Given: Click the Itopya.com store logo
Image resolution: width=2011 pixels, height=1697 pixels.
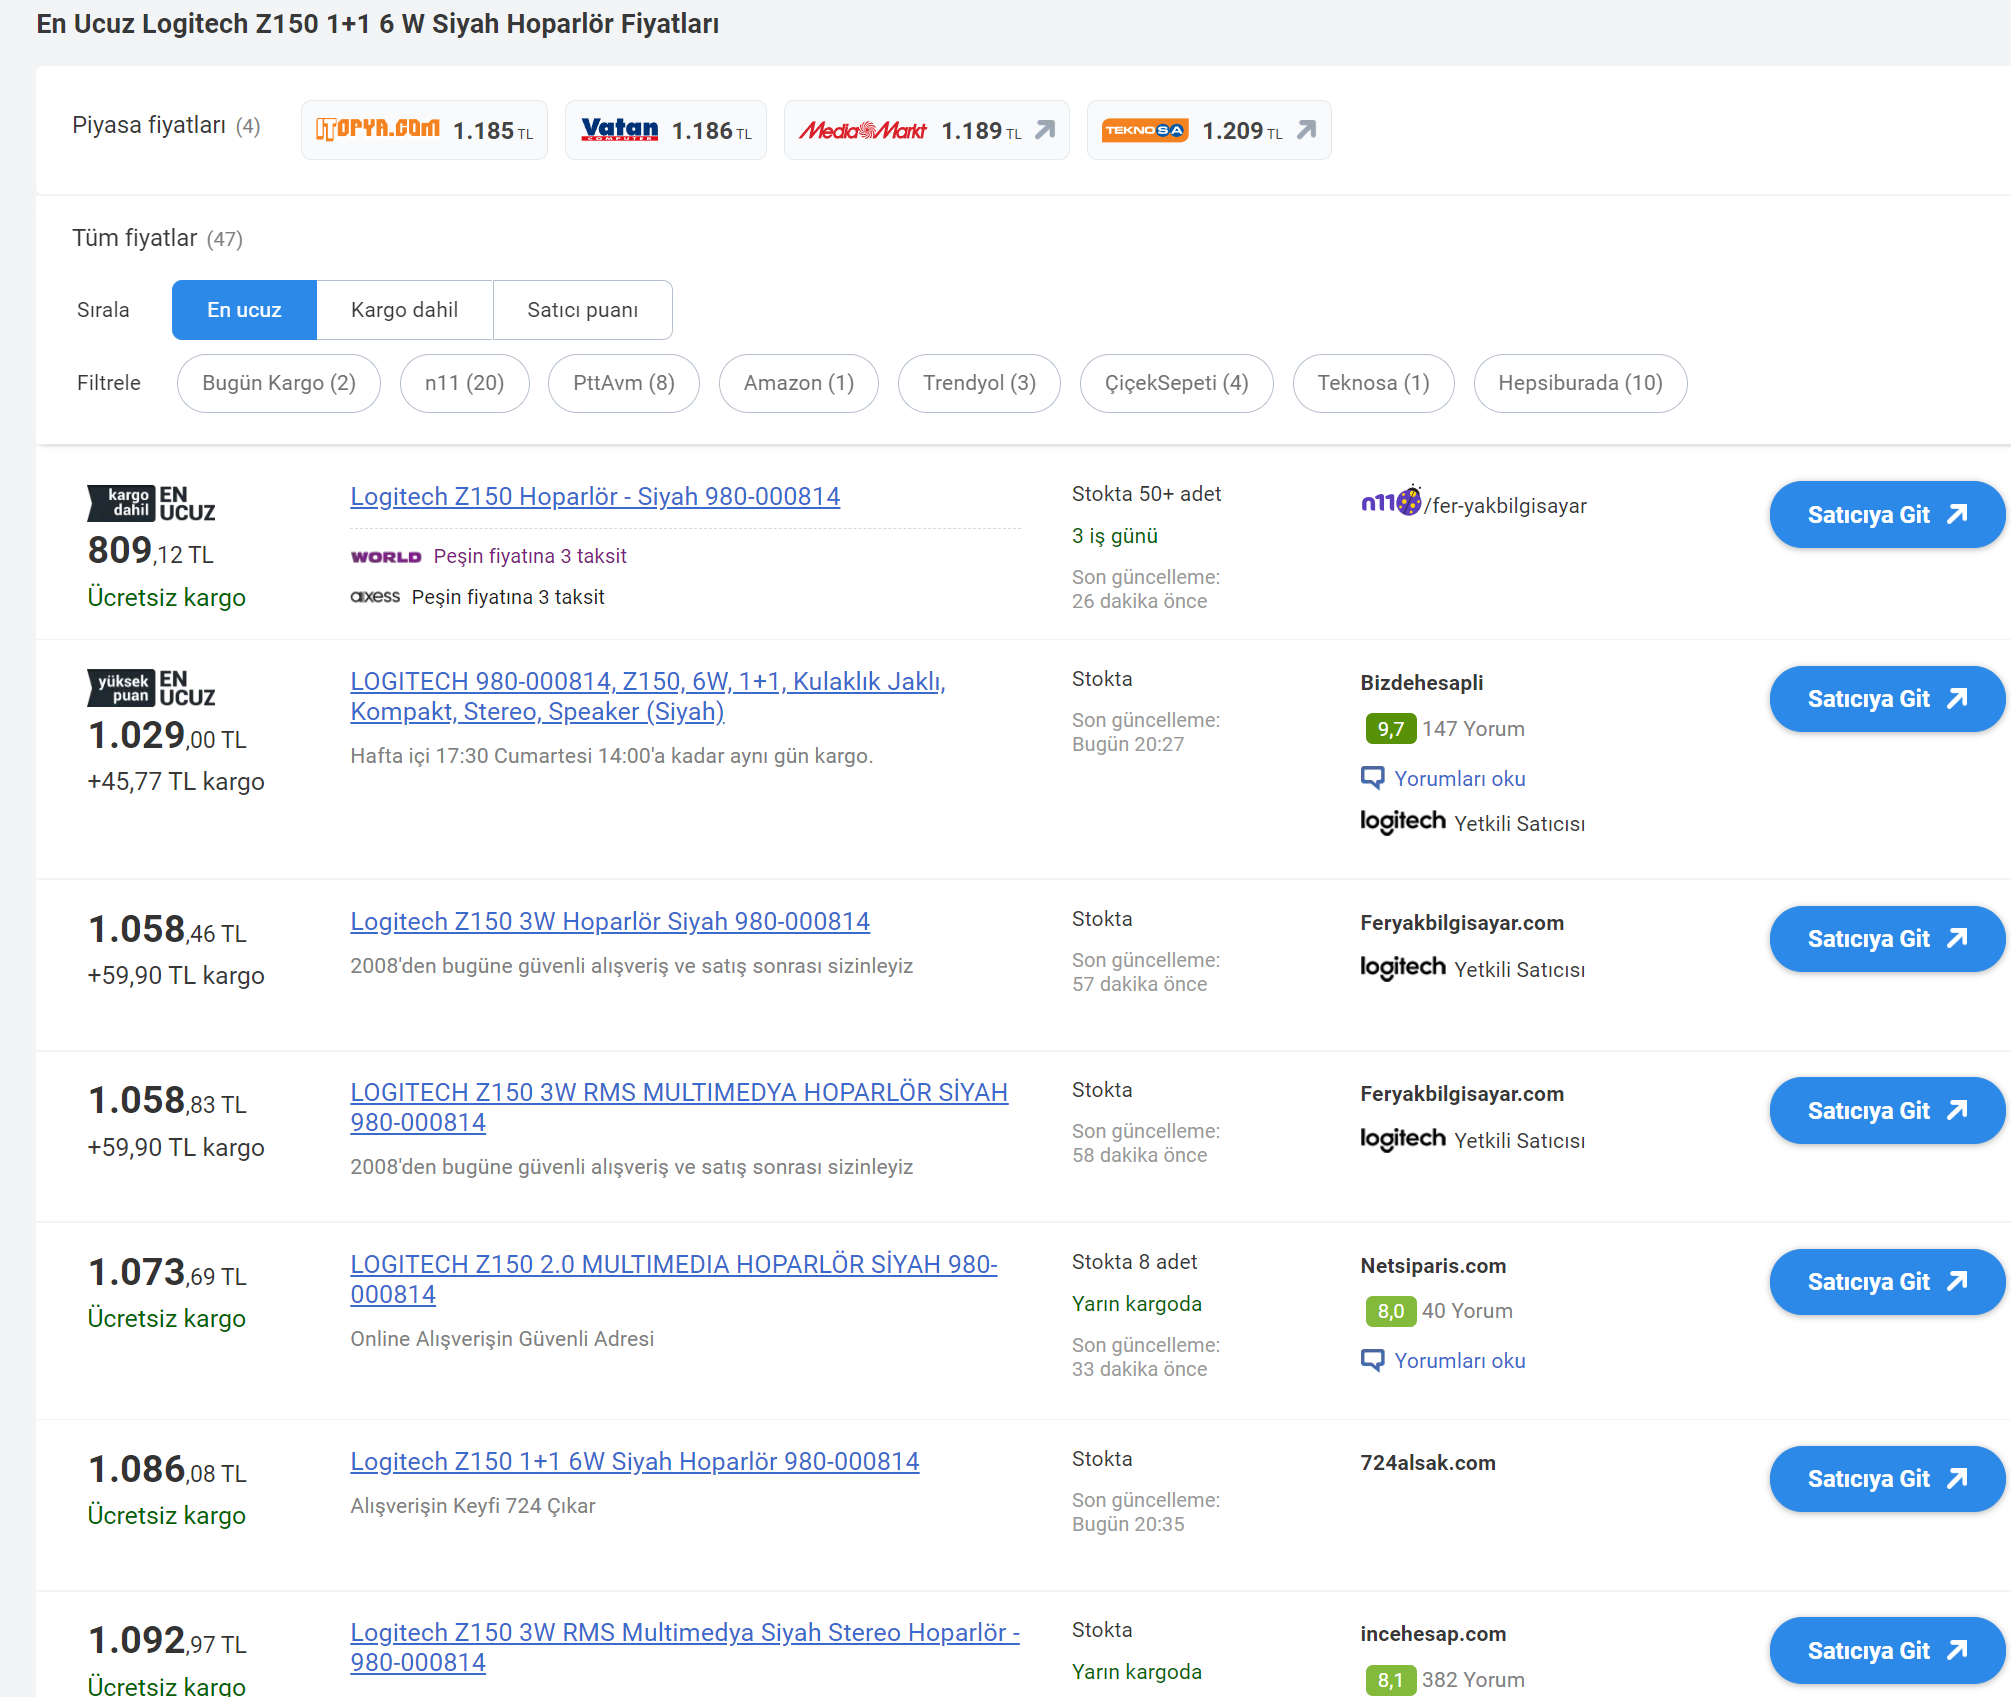Looking at the screenshot, I should tap(377, 129).
